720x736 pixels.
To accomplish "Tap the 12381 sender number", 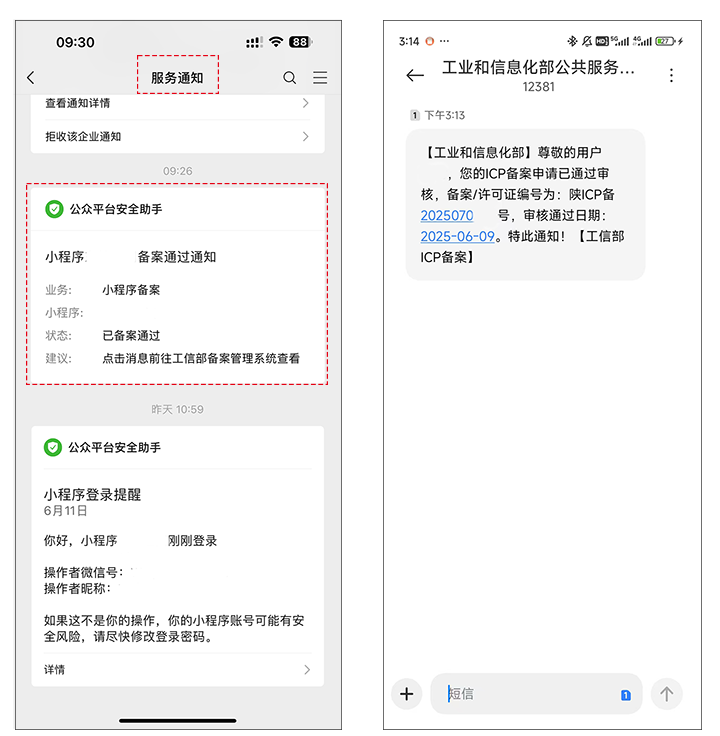I will pyautogui.click(x=538, y=87).
